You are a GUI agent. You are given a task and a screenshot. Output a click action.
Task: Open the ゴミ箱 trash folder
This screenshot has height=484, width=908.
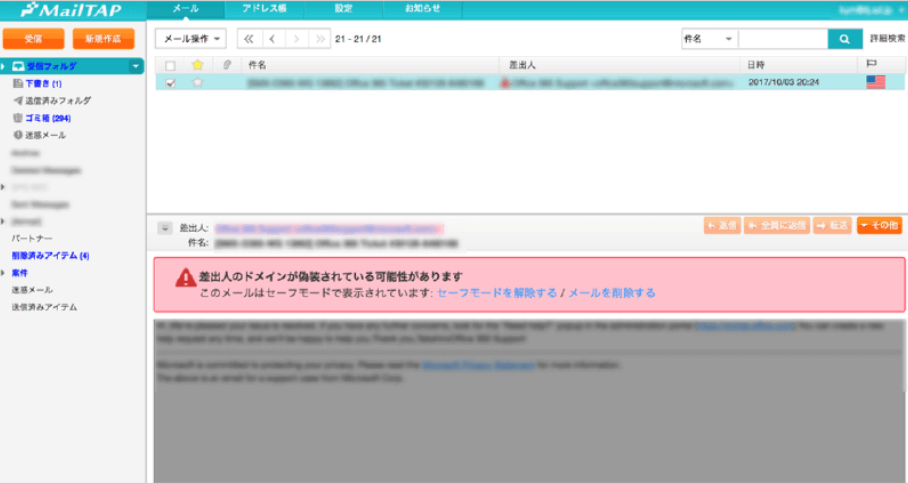[x=47, y=117]
